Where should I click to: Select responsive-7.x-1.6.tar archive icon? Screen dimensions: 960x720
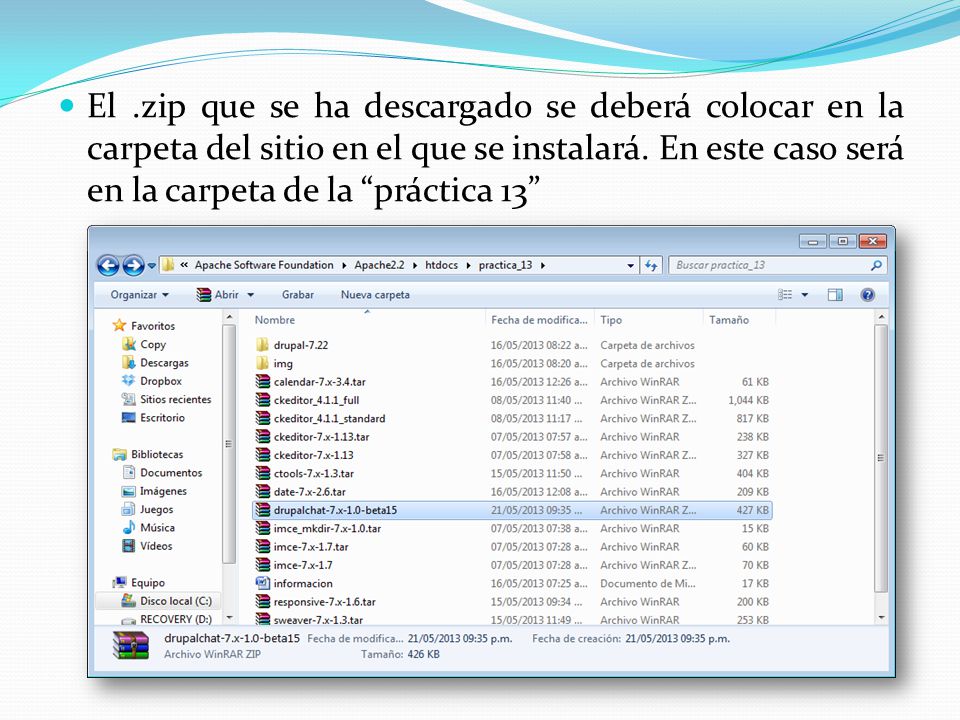coord(262,602)
